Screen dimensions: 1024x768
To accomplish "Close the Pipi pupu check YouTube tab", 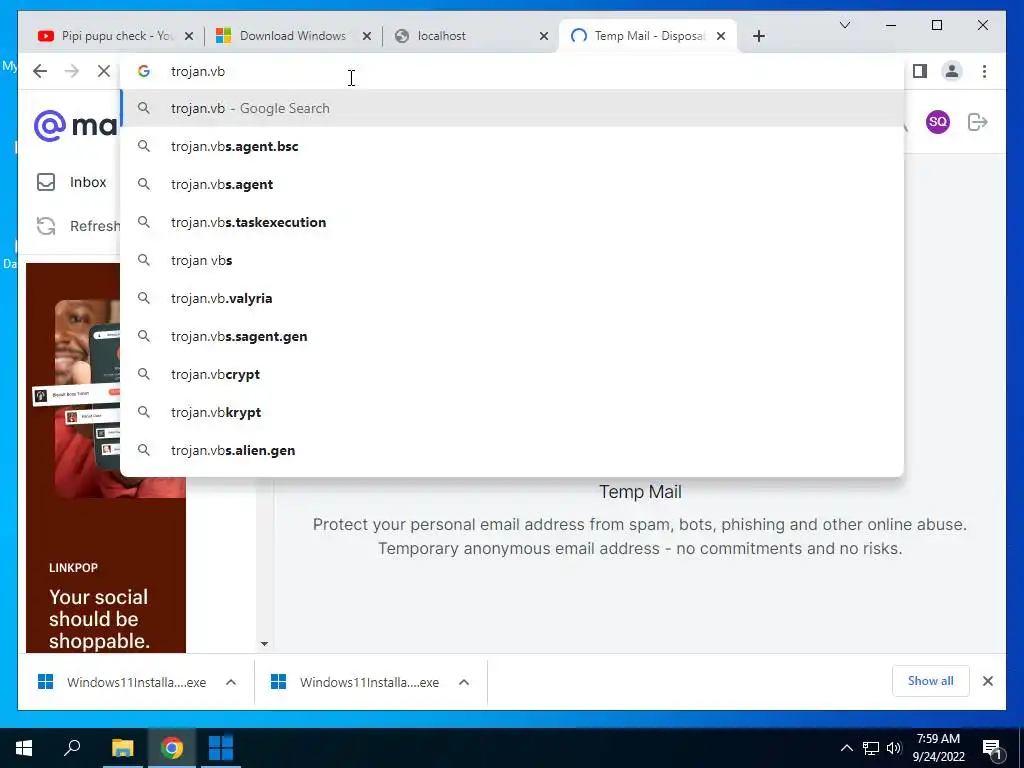I will coord(189,36).
